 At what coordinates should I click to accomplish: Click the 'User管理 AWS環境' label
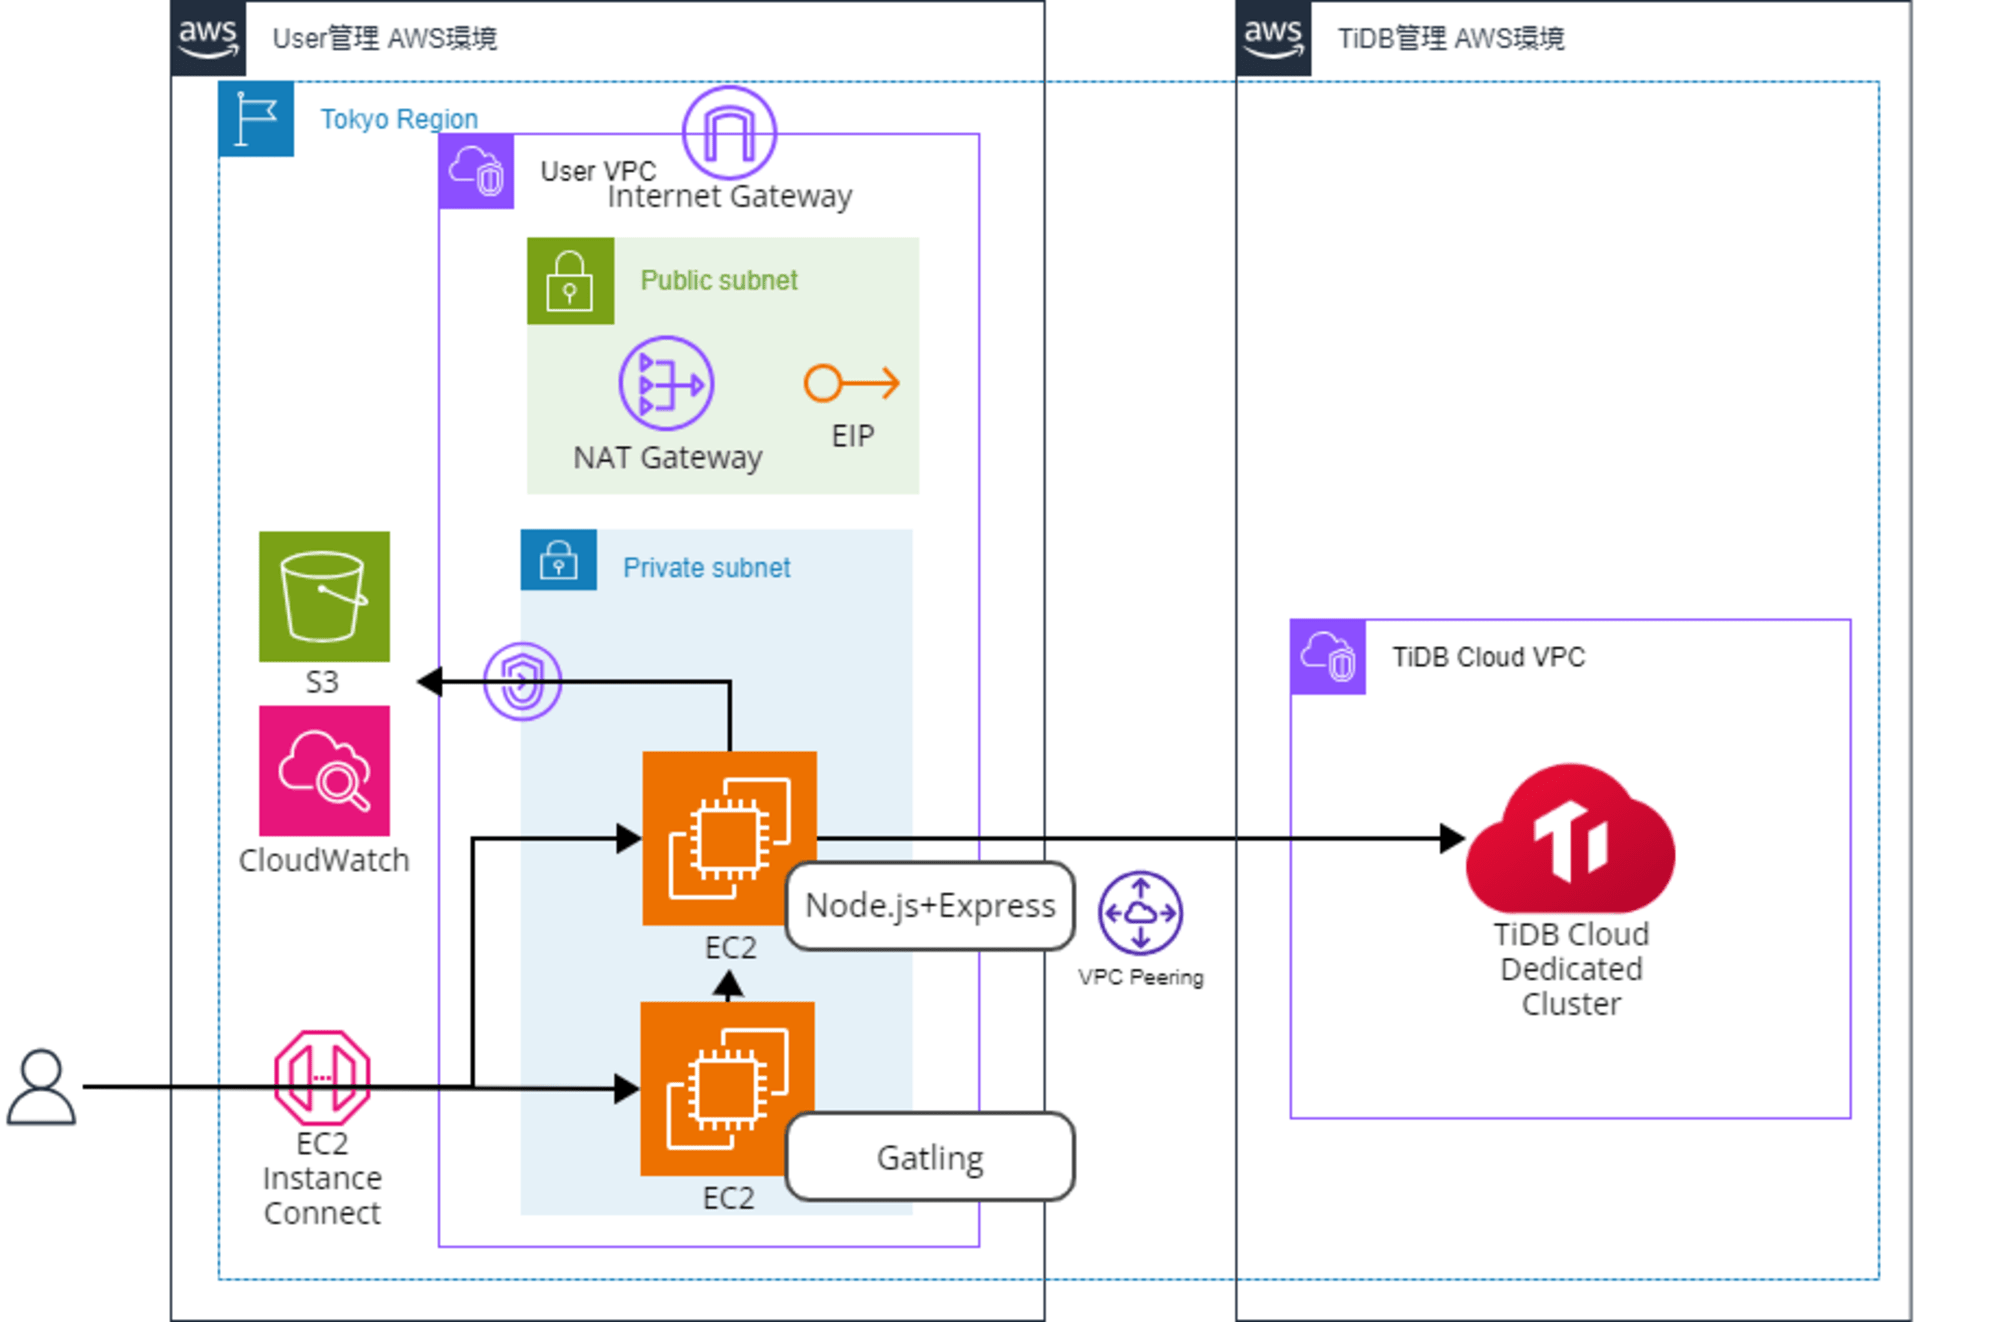pos(385,38)
